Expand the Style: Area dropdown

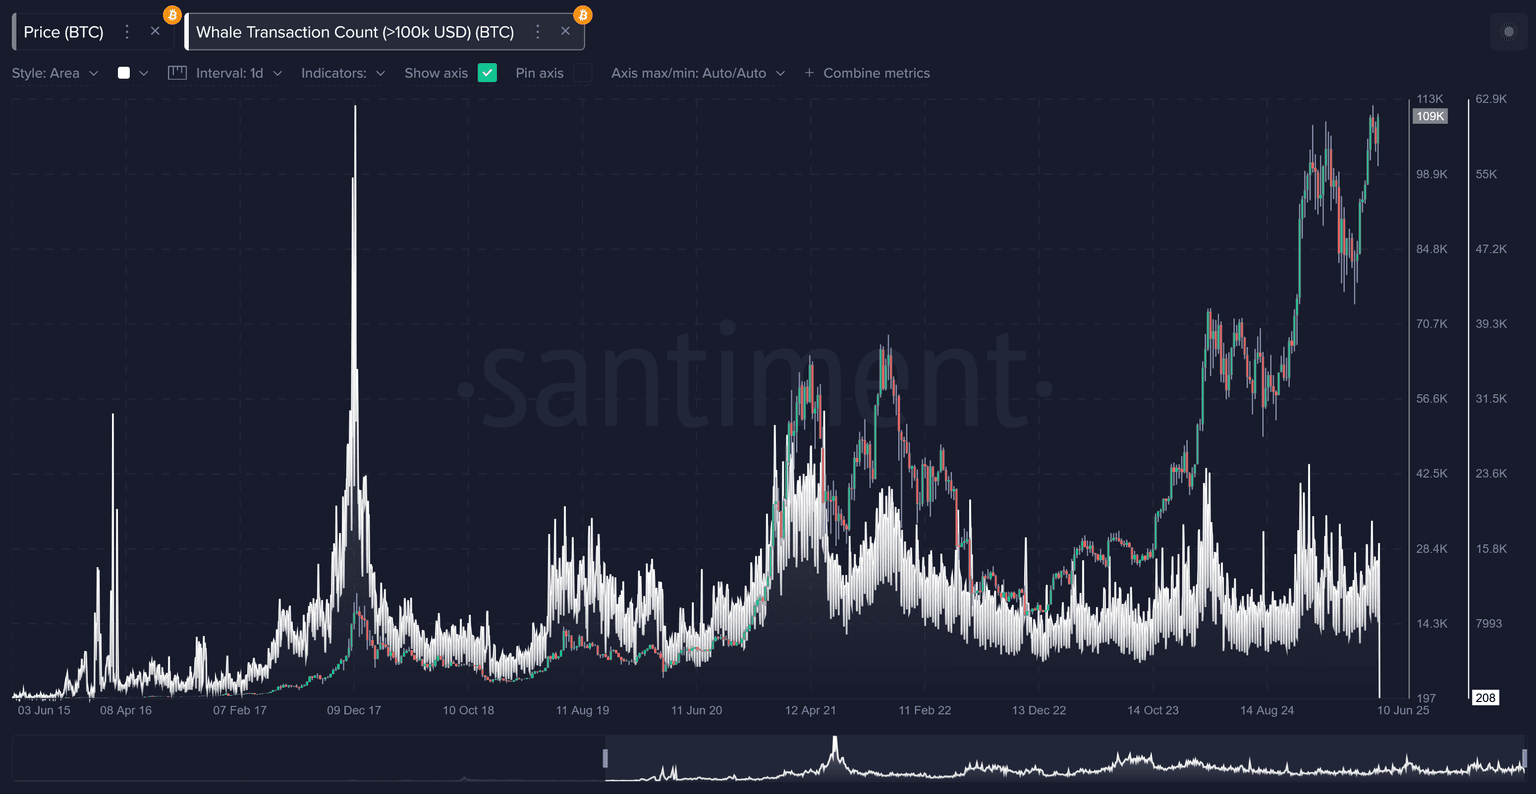pyautogui.click(x=55, y=73)
